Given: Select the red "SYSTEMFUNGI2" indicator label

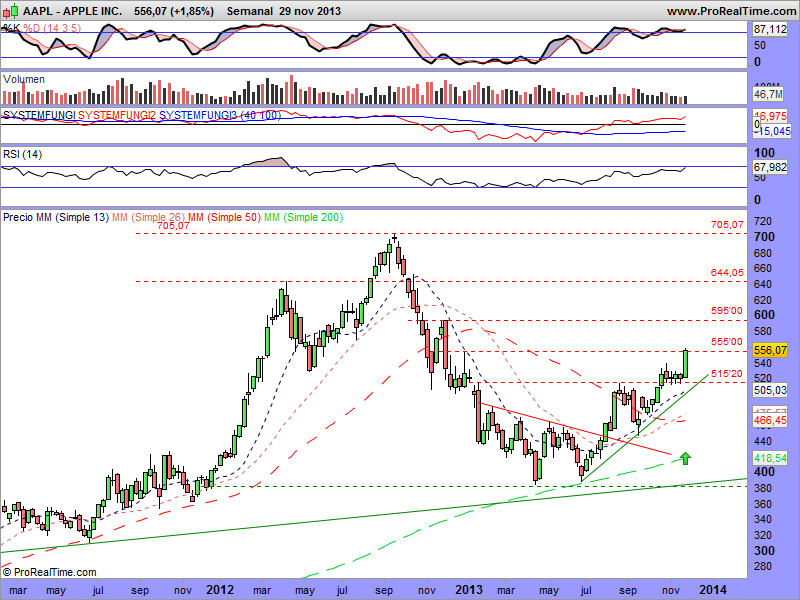Looking at the screenshot, I should [117, 115].
